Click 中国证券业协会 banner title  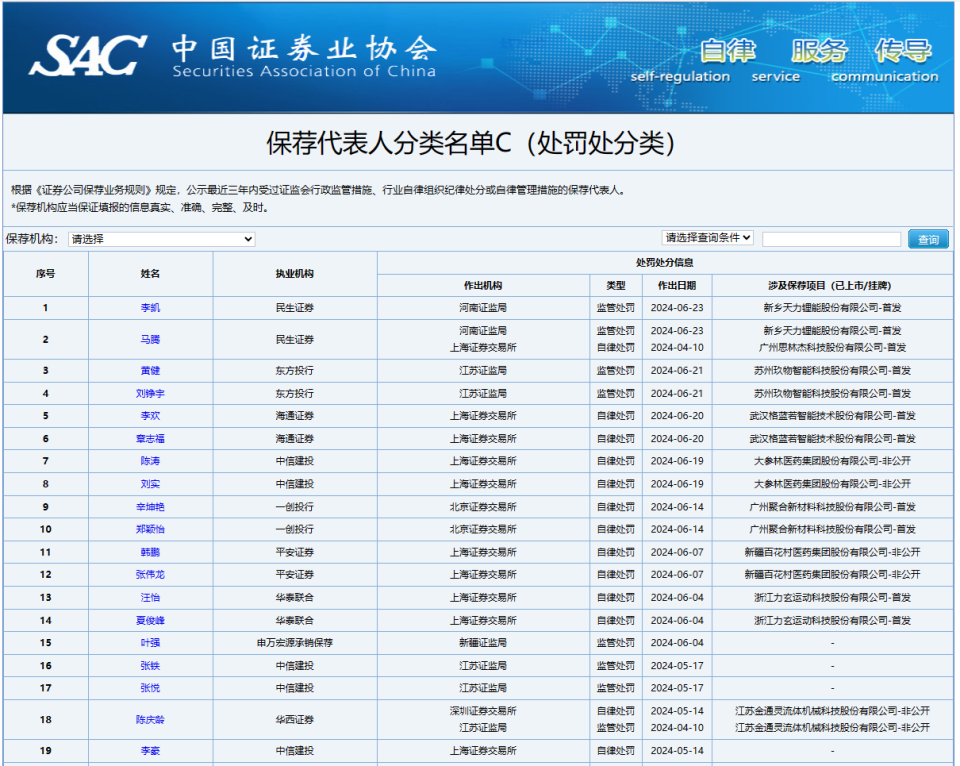point(304,48)
